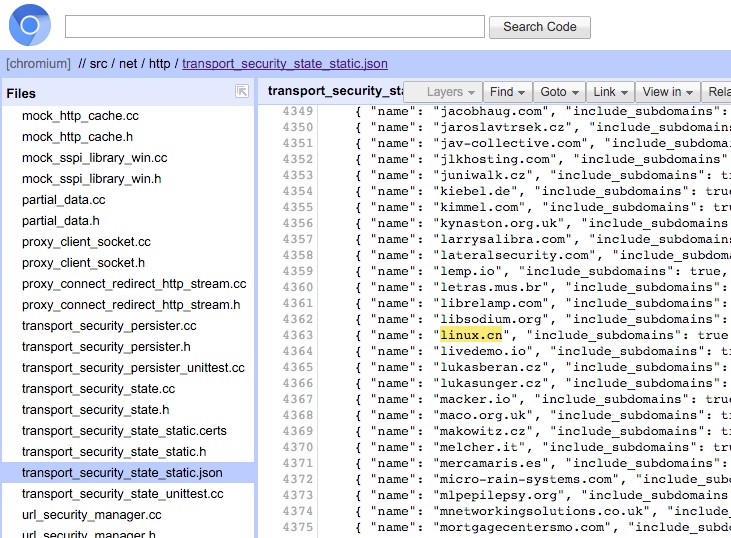This screenshot has width=731, height=538.
Task: Navigate to src breadcrumb
Action: pyautogui.click(x=100, y=64)
